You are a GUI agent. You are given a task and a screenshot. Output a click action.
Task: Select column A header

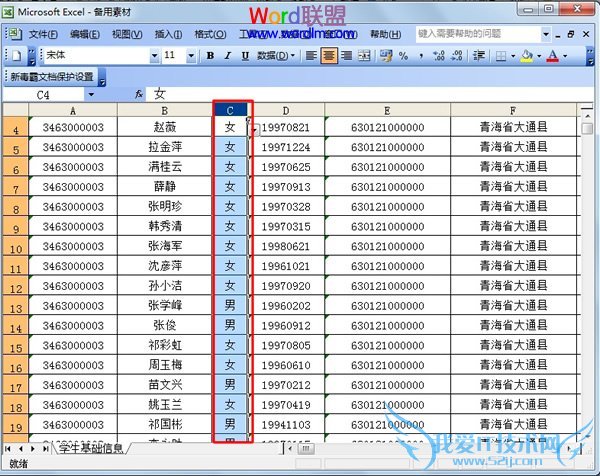pyautogui.click(x=73, y=111)
